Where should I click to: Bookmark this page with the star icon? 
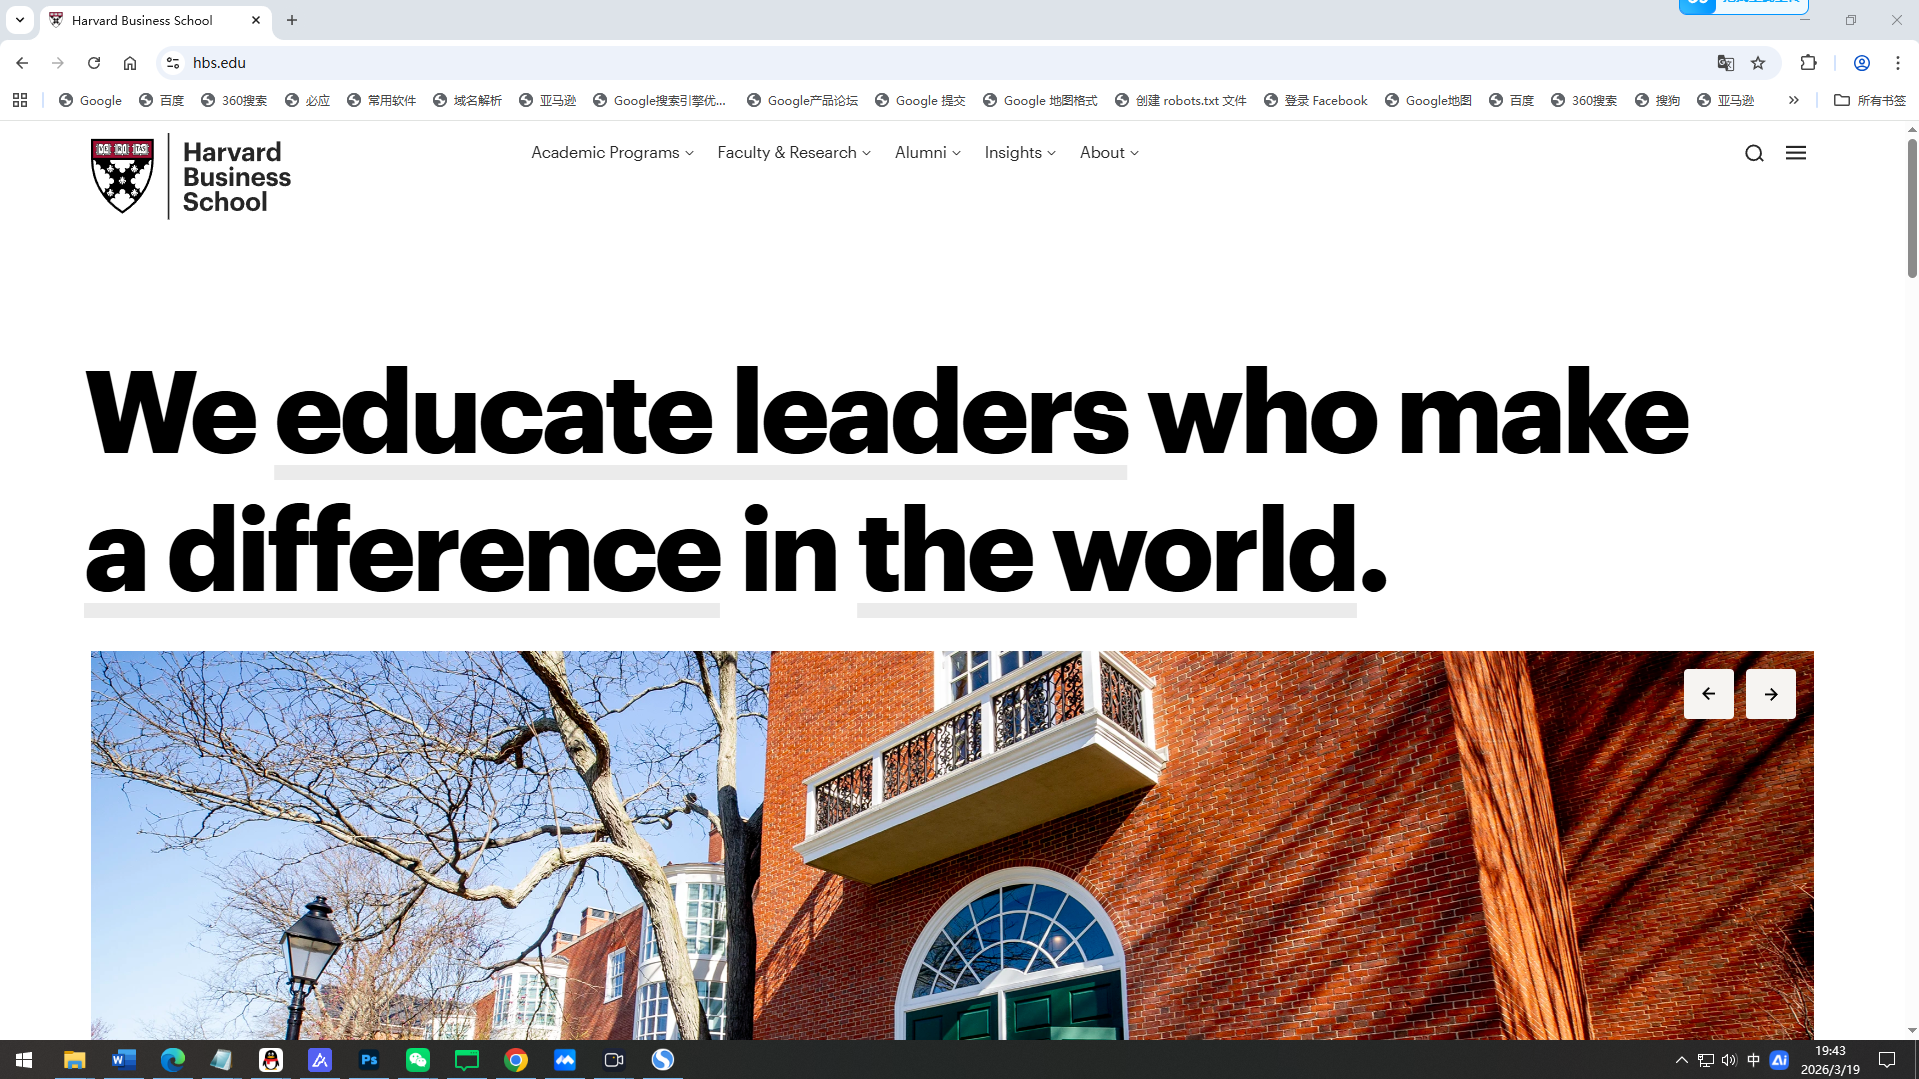[1758, 63]
